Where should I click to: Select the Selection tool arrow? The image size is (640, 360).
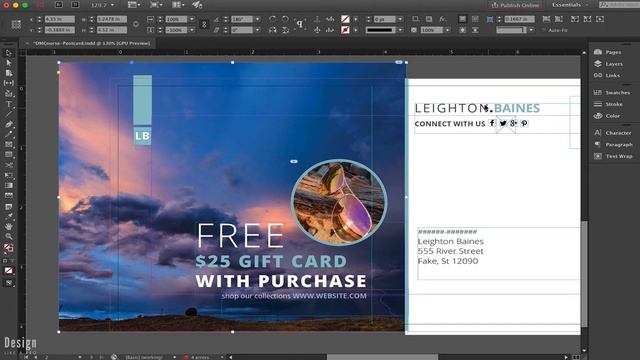pos(9,53)
